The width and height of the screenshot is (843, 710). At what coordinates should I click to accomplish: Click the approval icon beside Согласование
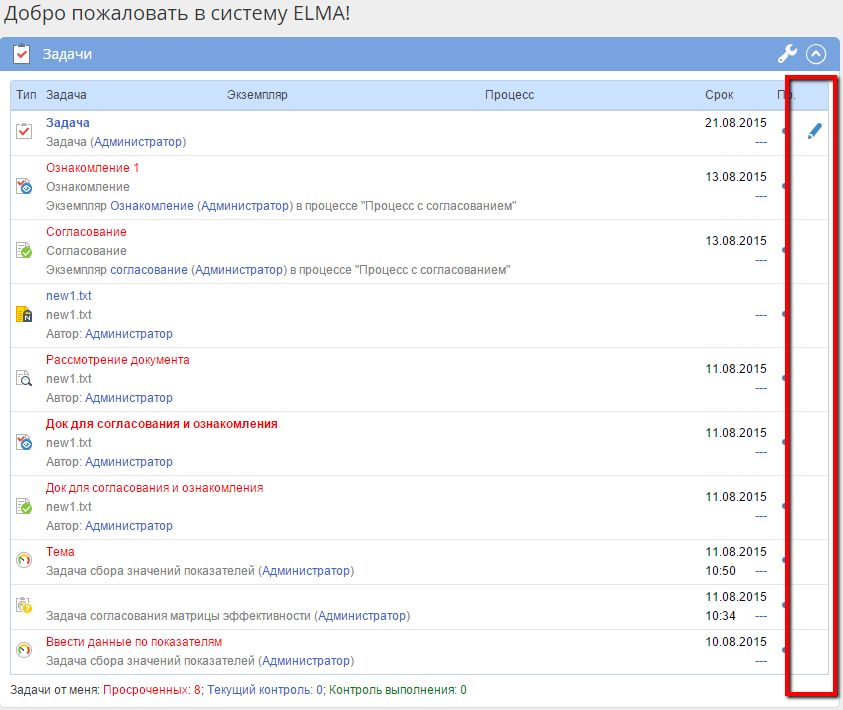pyautogui.click(x=25, y=250)
